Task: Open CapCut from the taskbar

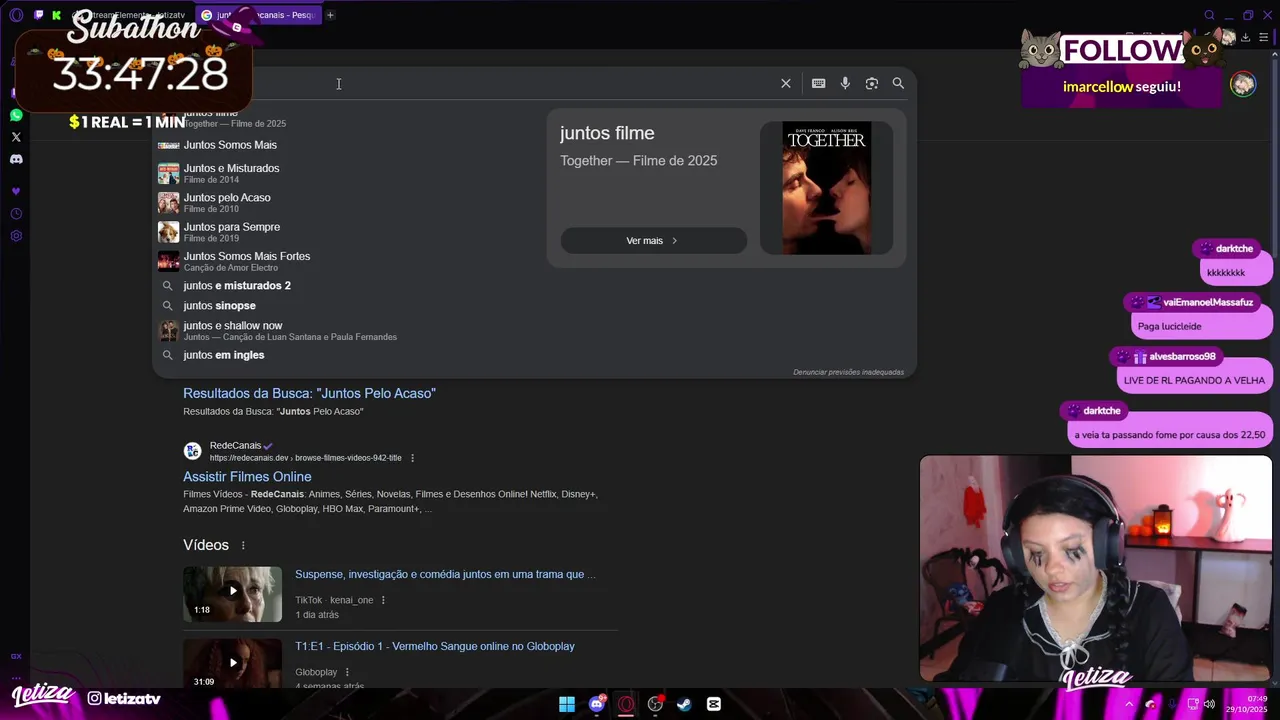Action: [x=714, y=704]
